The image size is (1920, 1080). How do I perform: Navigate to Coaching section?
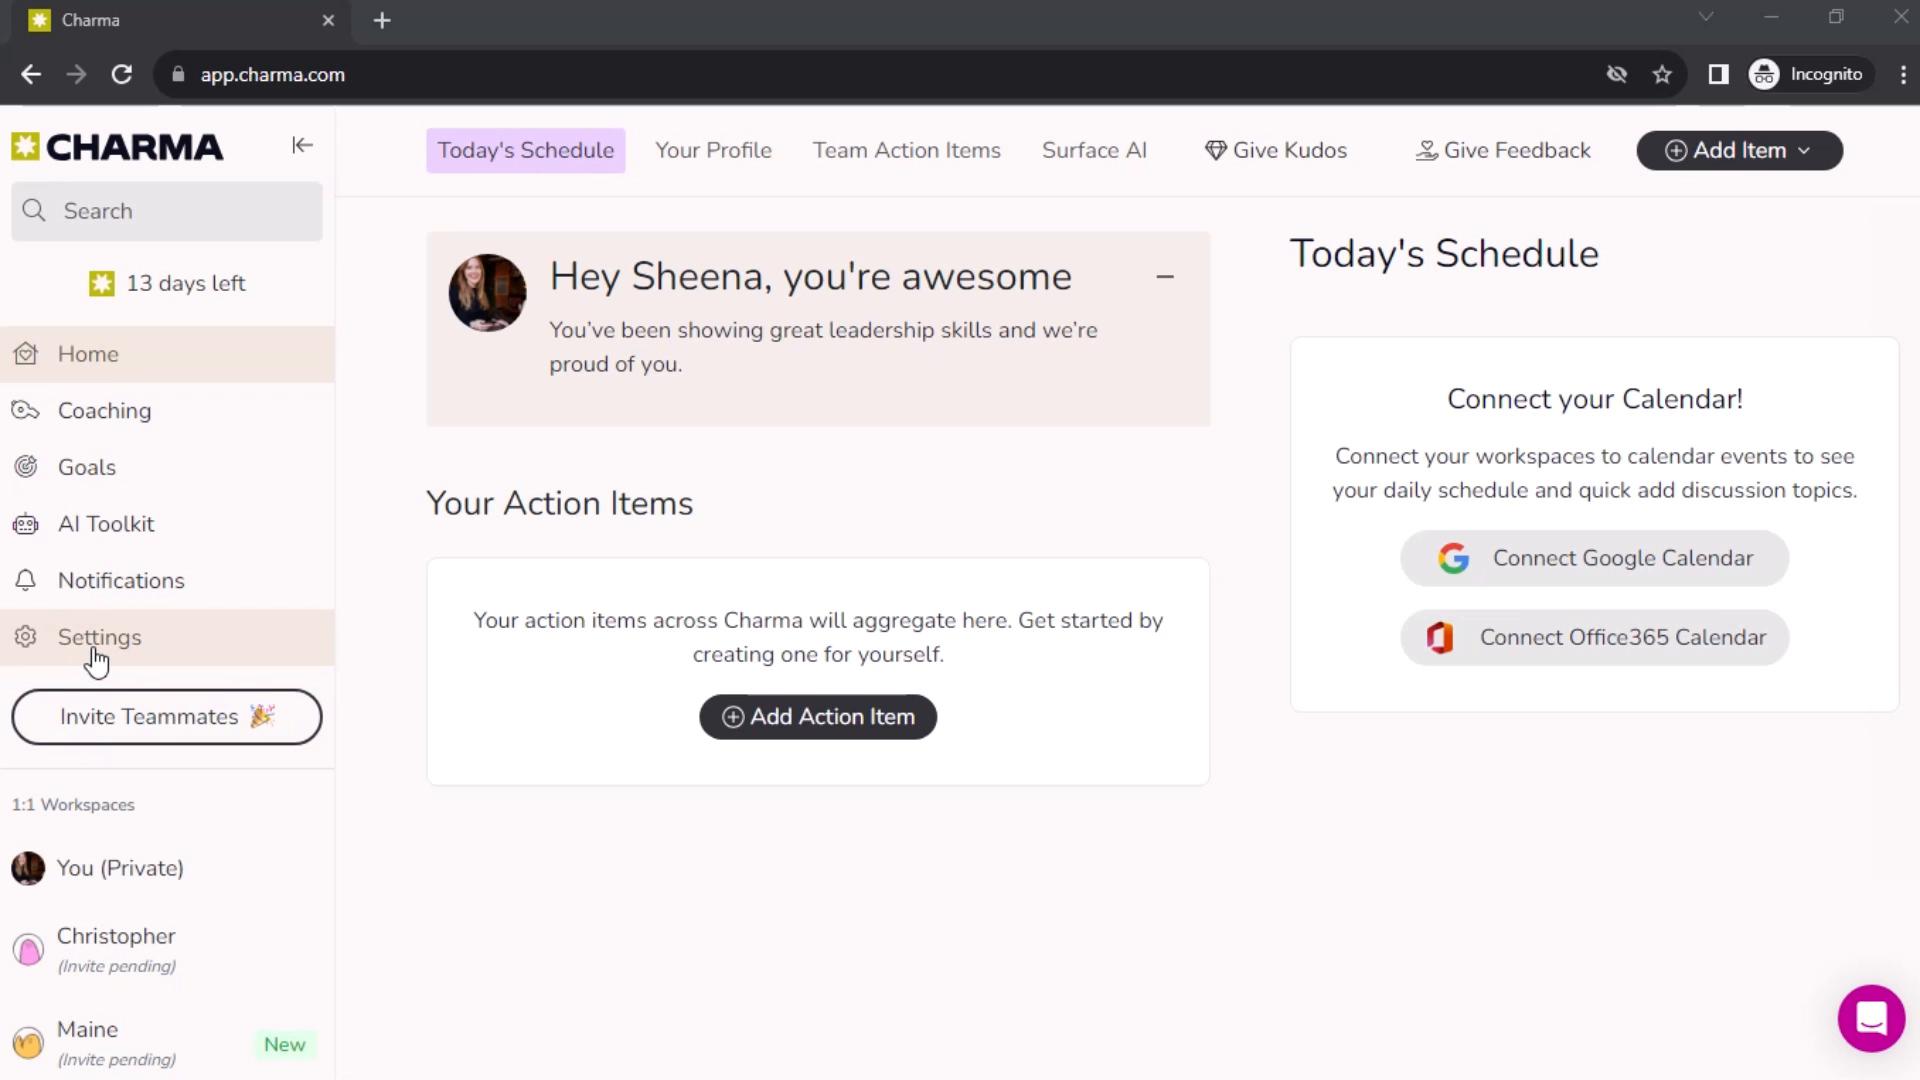click(104, 410)
